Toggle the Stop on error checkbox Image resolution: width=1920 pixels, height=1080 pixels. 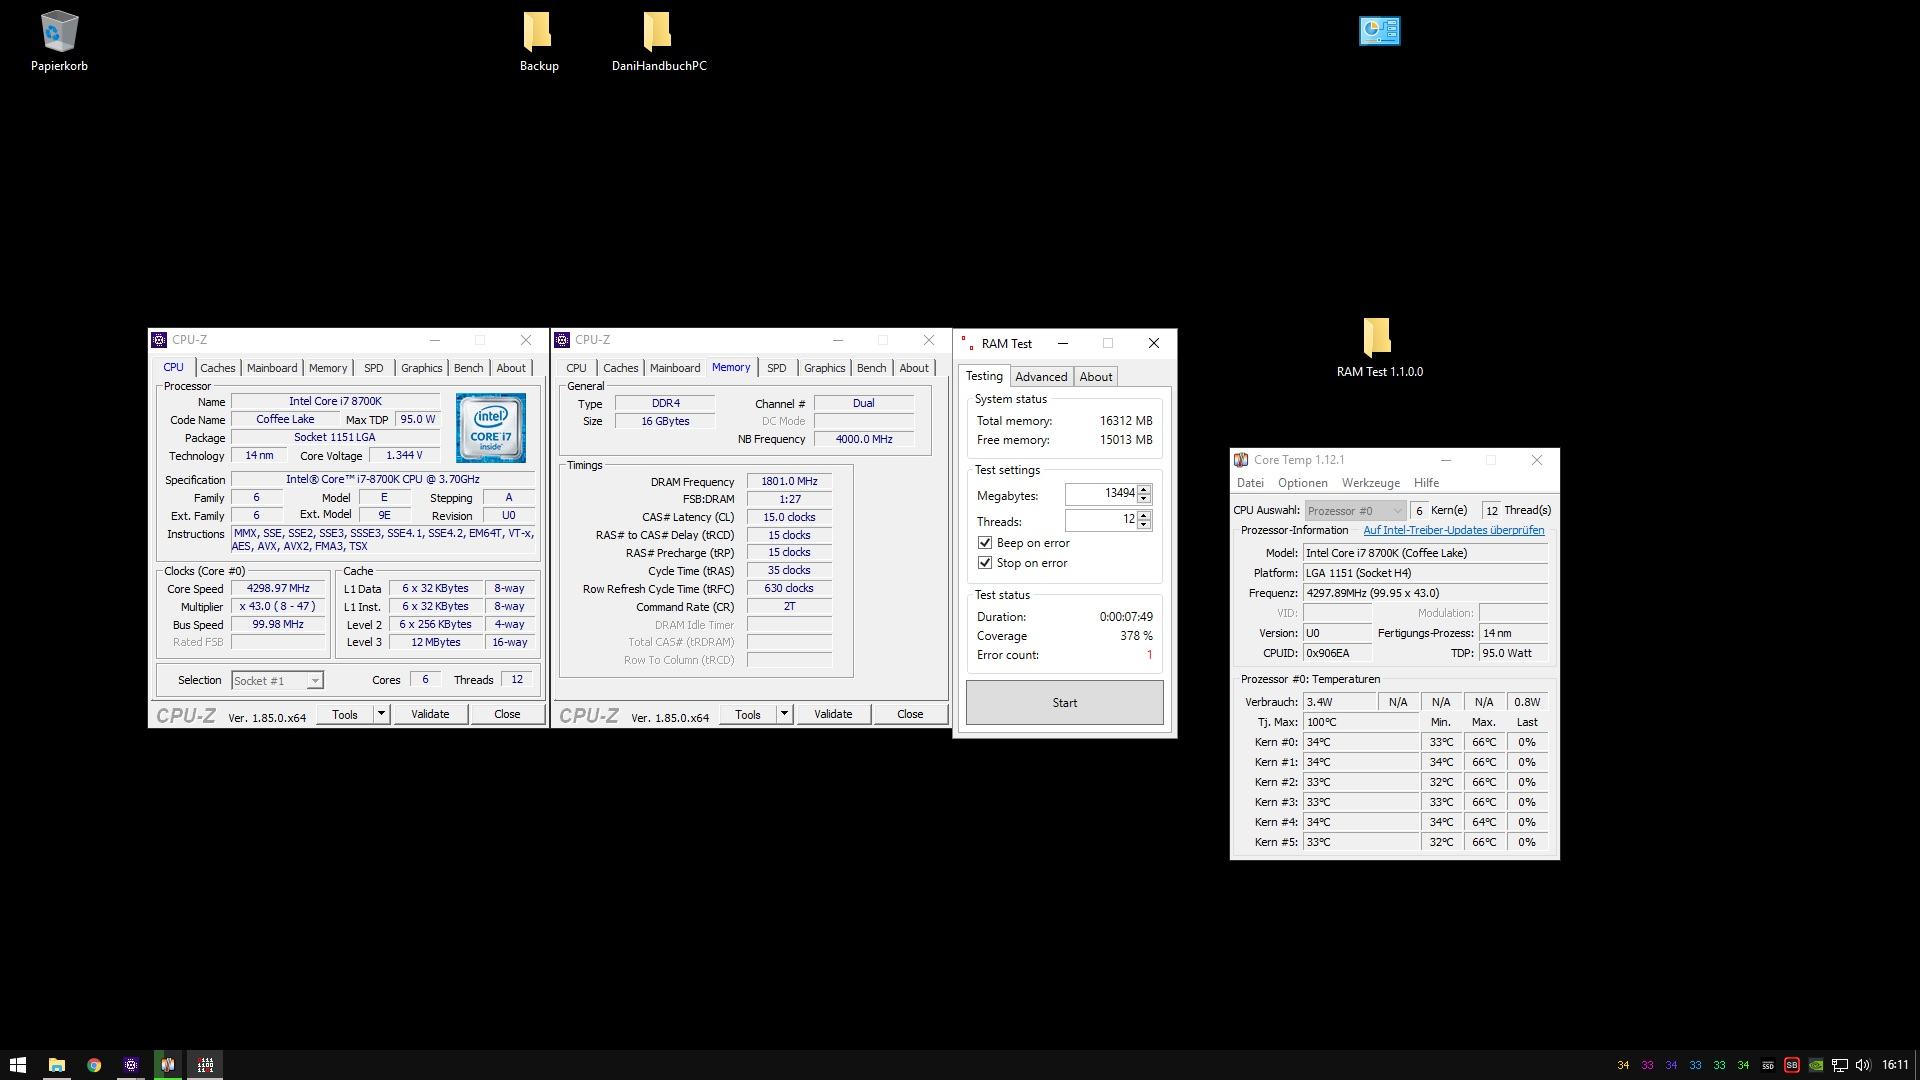[x=985, y=563]
